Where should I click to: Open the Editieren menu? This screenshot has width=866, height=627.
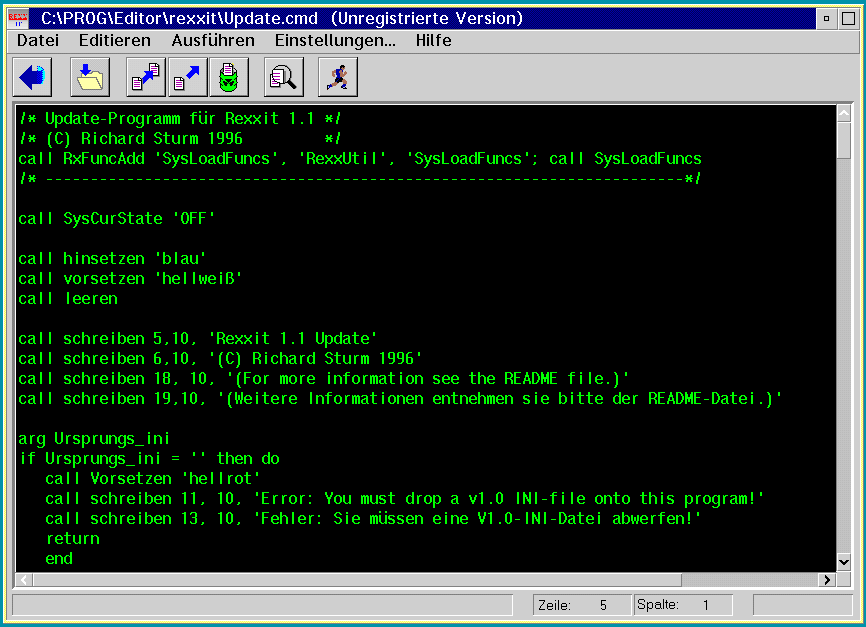pyautogui.click(x=115, y=41)
